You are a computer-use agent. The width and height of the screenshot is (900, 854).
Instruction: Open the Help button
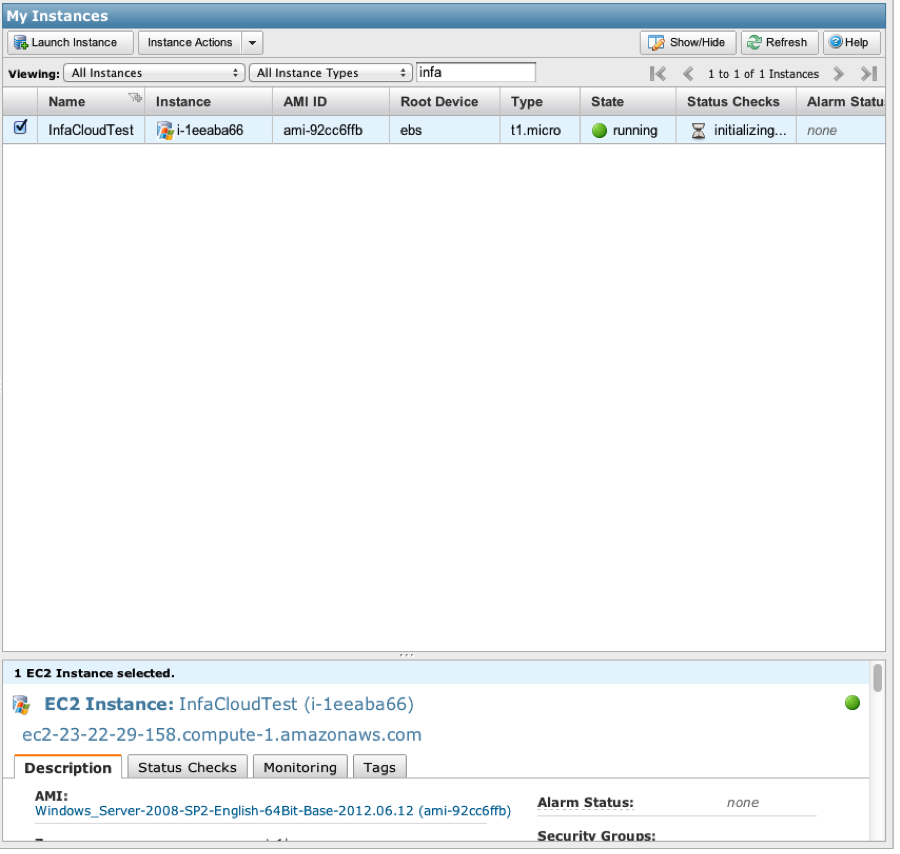tap(851, 42)
